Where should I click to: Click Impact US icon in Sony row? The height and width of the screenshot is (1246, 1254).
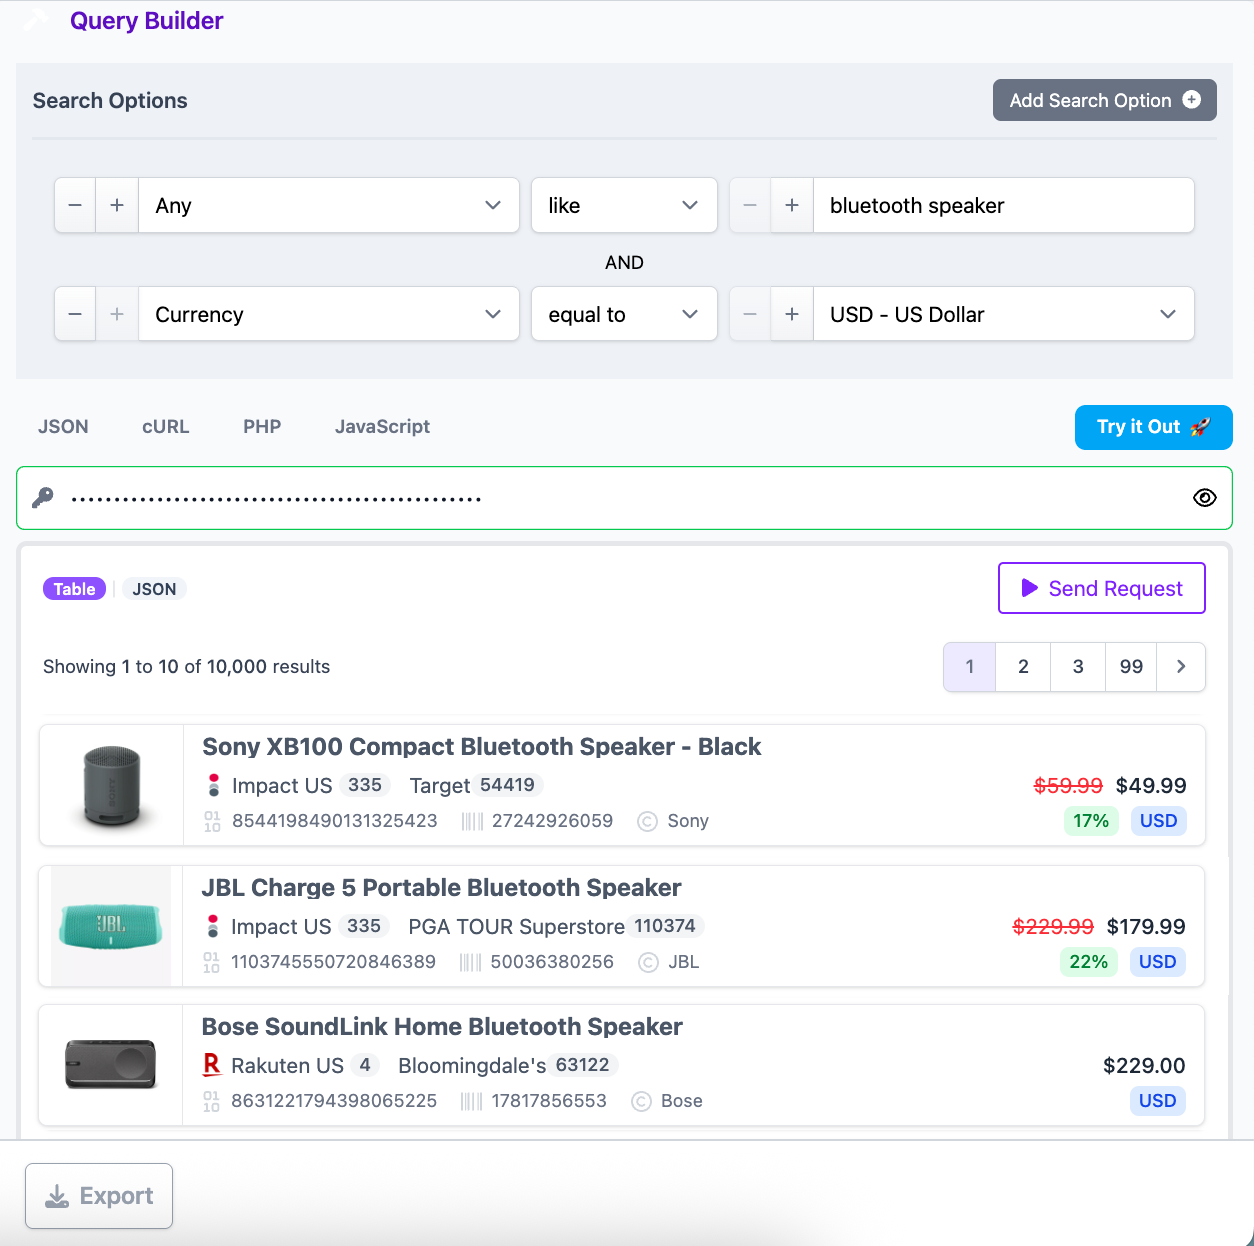click(213, 785)
